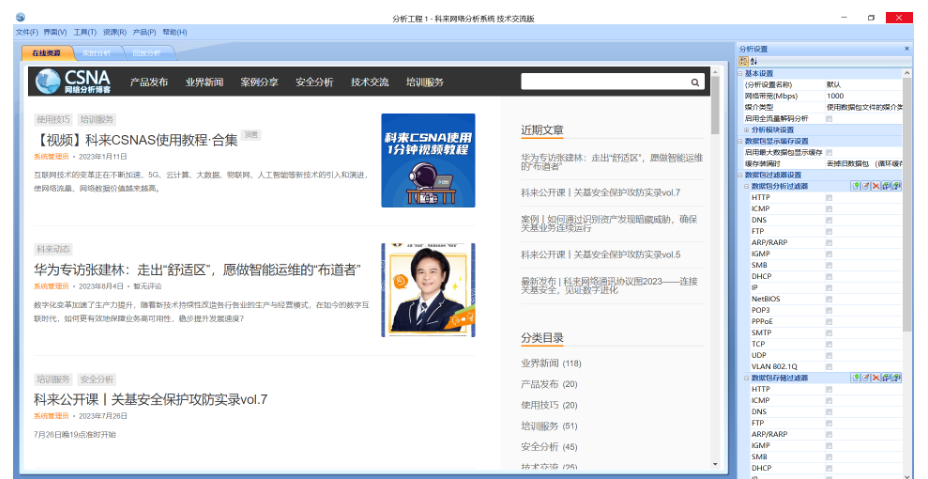Click the web page scroll-up arrow
The width and height of the screenshot is (928, 479).
[x=715, y=72]
